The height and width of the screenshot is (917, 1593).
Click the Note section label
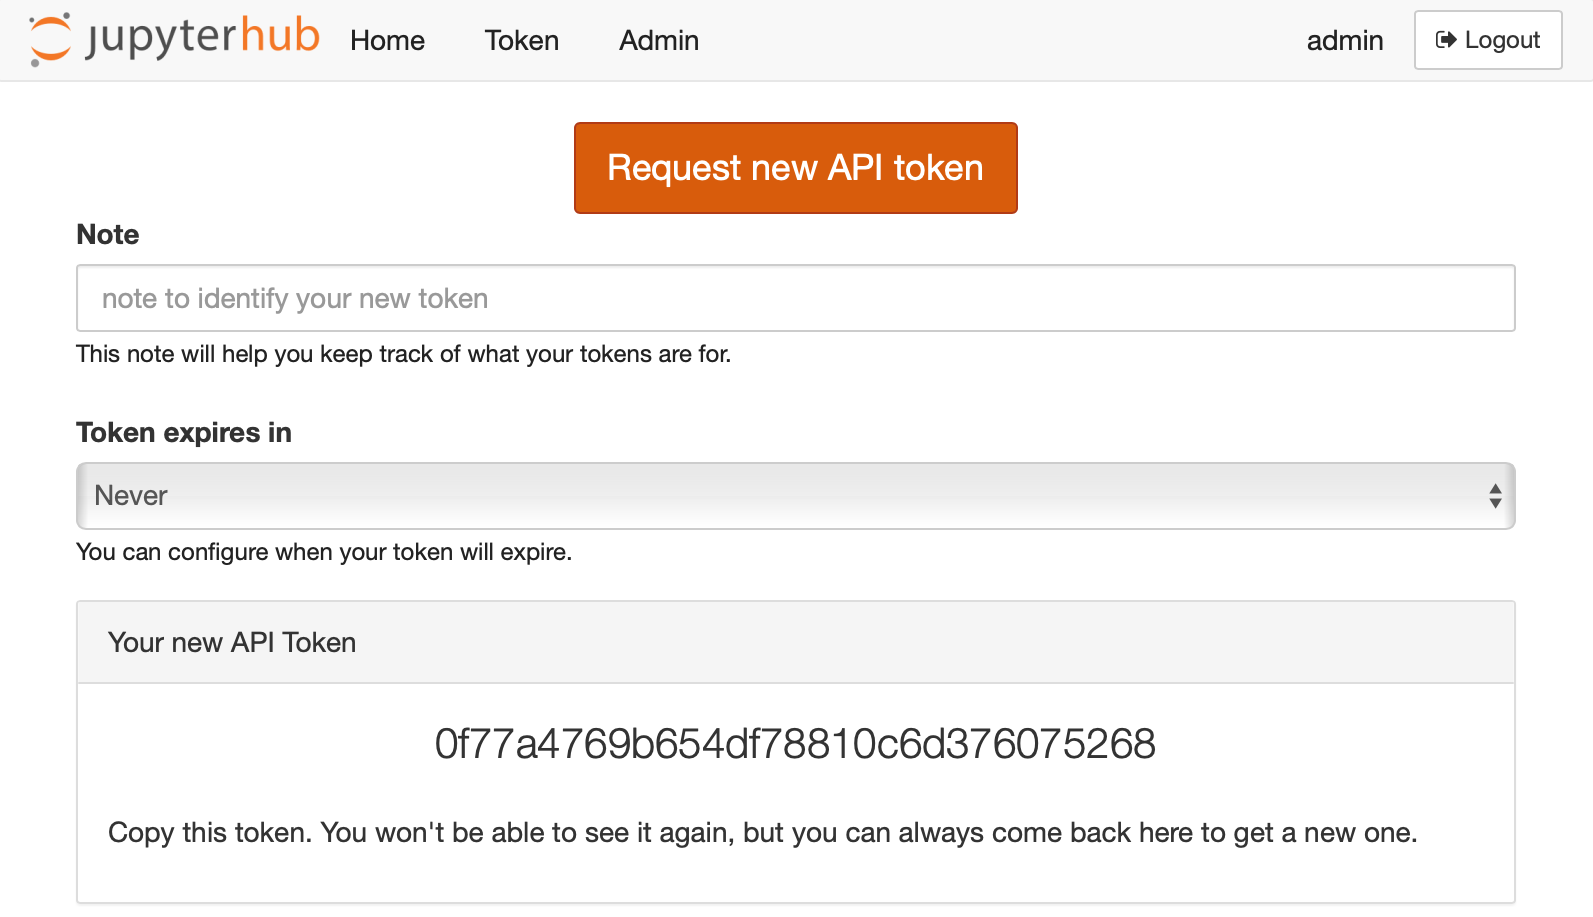click(x=106, y=234)
